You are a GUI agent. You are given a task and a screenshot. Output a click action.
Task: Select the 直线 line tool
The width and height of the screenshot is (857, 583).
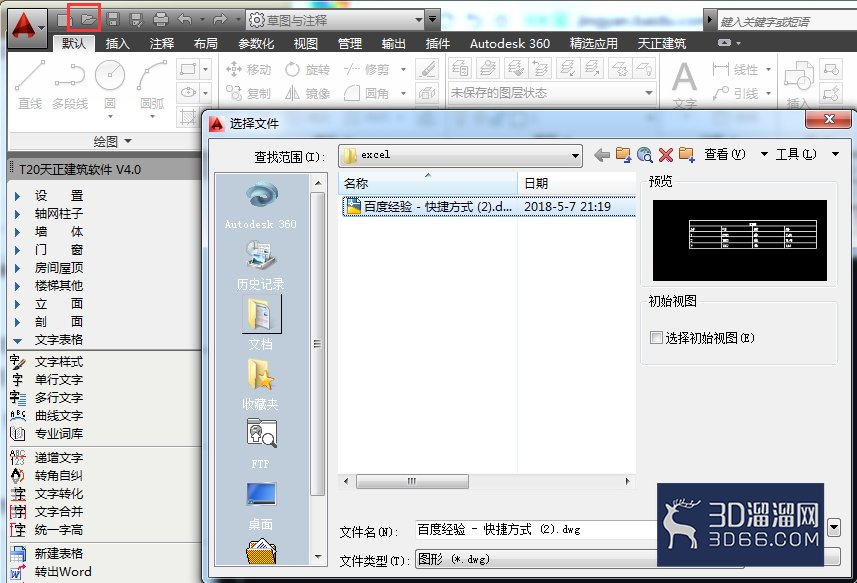point(30,85)
